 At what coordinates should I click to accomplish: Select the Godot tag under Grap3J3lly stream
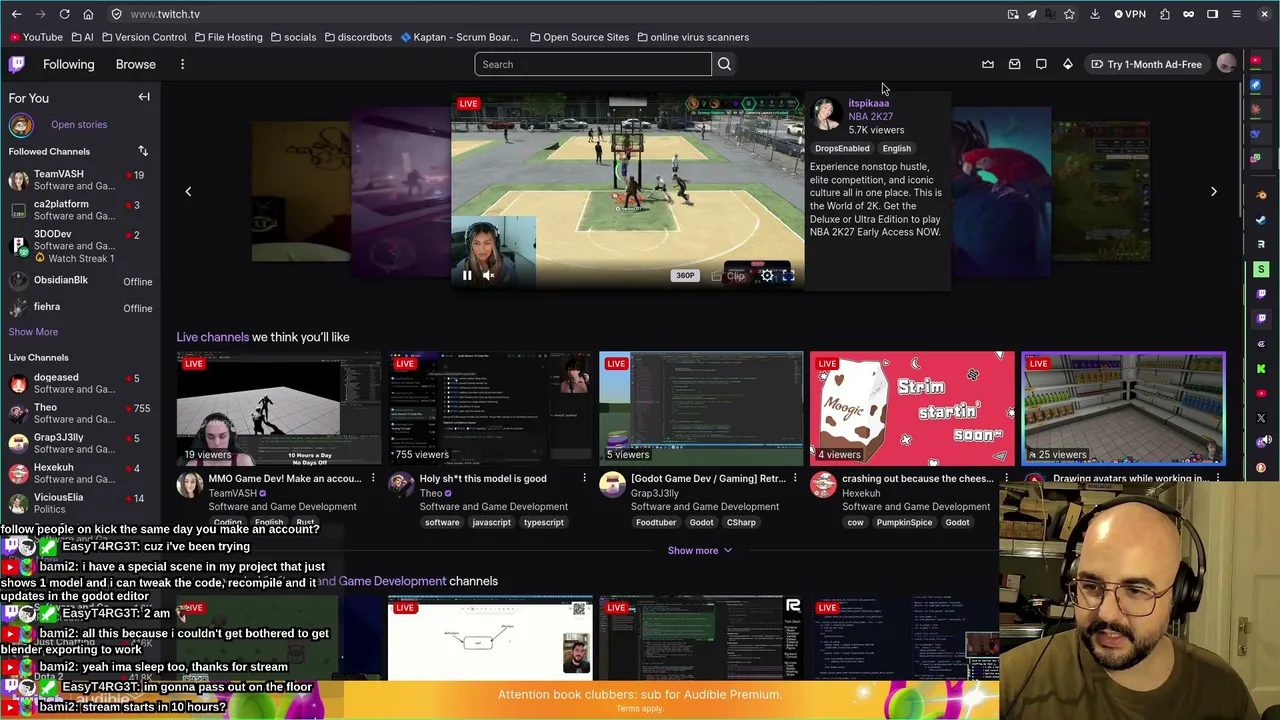[x=701, y=522]
